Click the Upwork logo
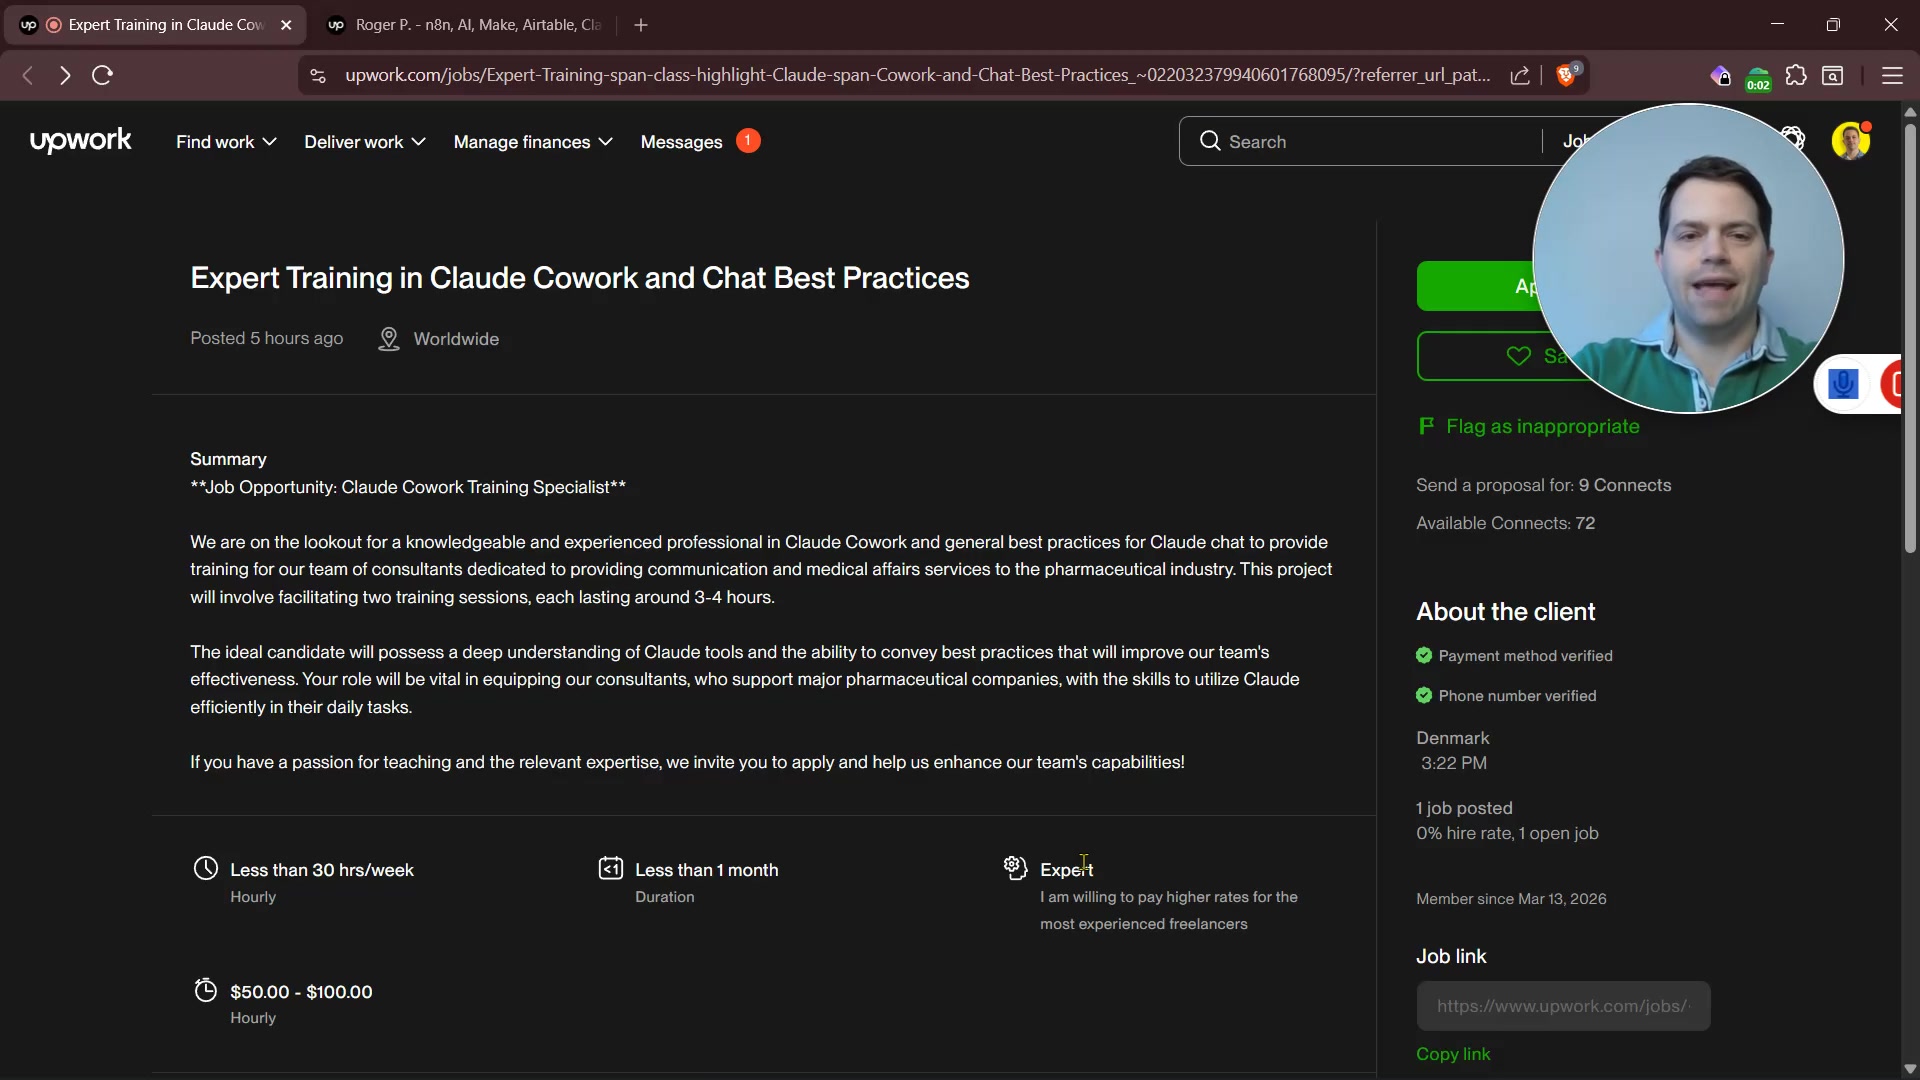Image resolution: width=1920 pixels, height=1080 pixels. 80,141
